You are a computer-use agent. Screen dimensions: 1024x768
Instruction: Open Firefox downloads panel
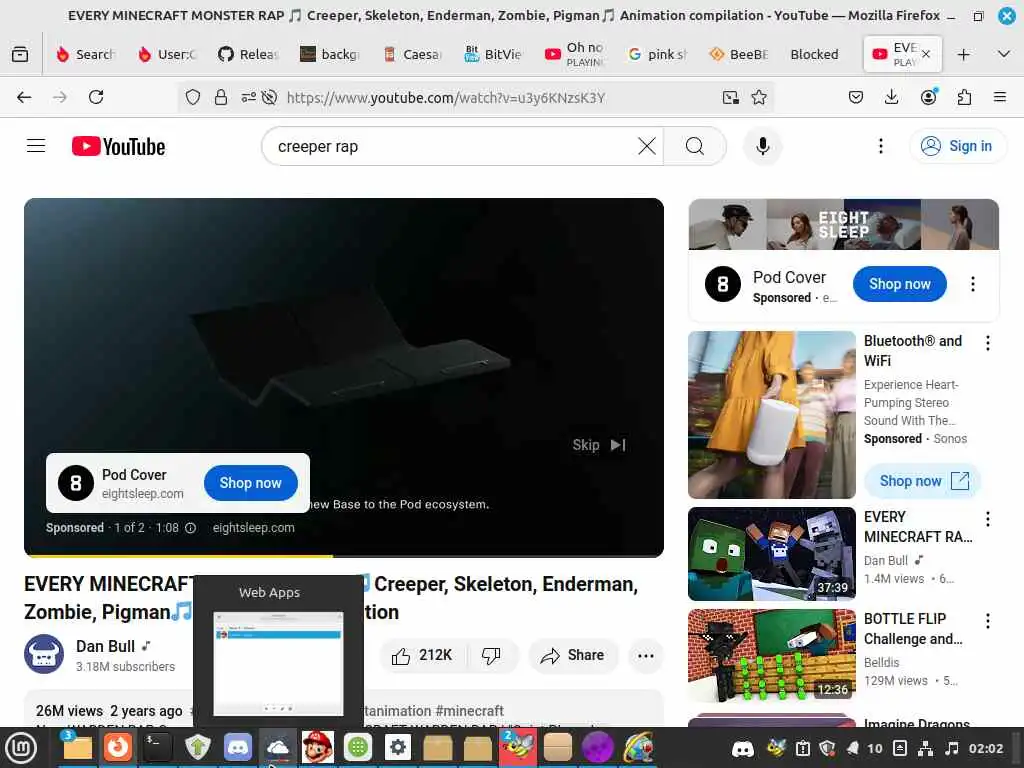point(891,97)
